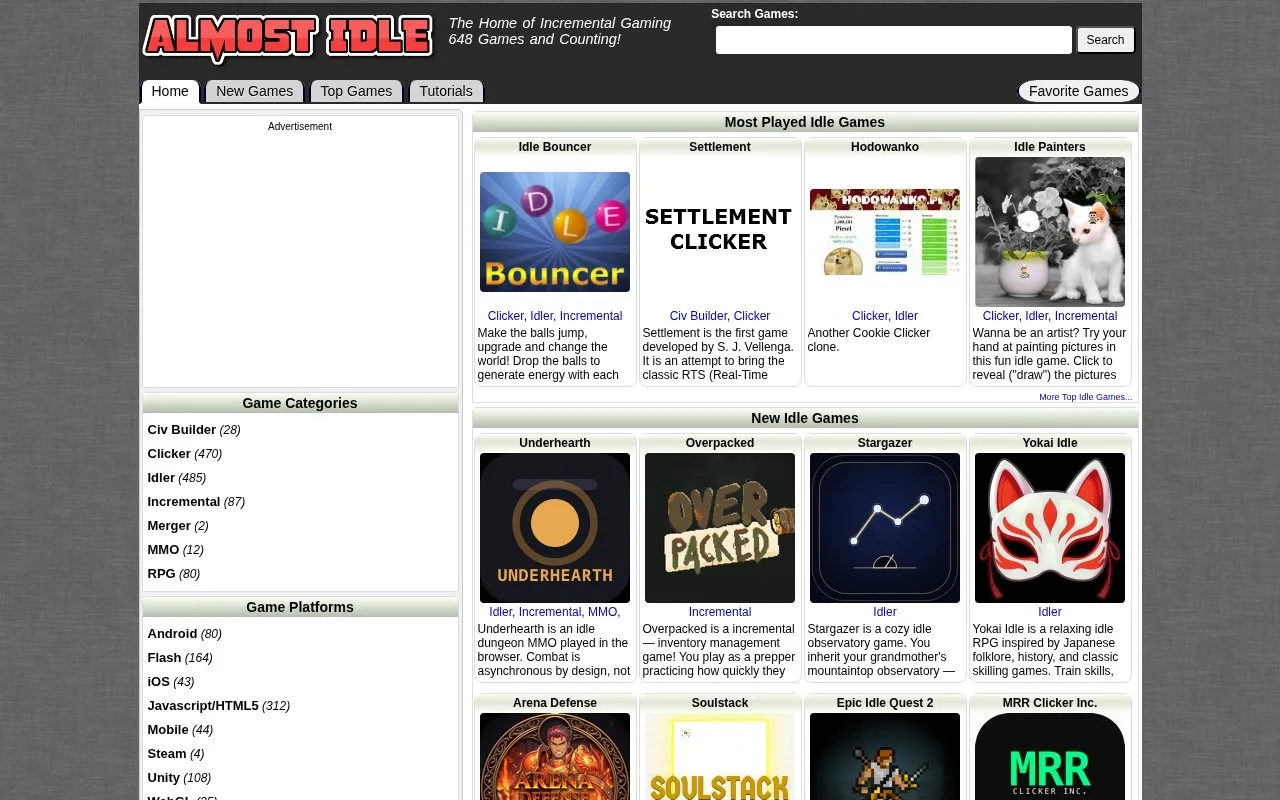1280x800 pixels.
Task: Click the Underhearth title link
Action: pos(555,443)
